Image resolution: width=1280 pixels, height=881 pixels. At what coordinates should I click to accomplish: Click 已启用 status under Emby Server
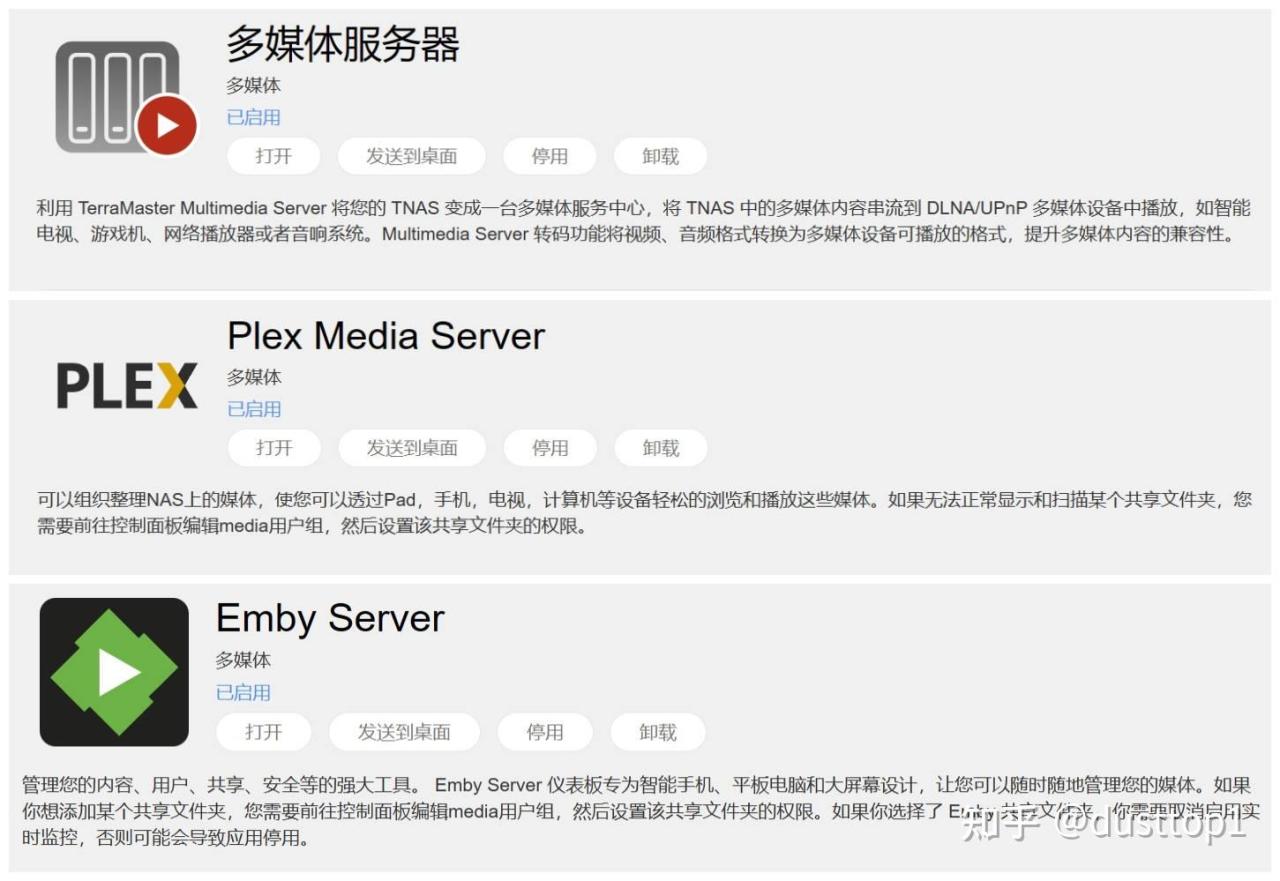pyautogui.click(x=243, y=692)
